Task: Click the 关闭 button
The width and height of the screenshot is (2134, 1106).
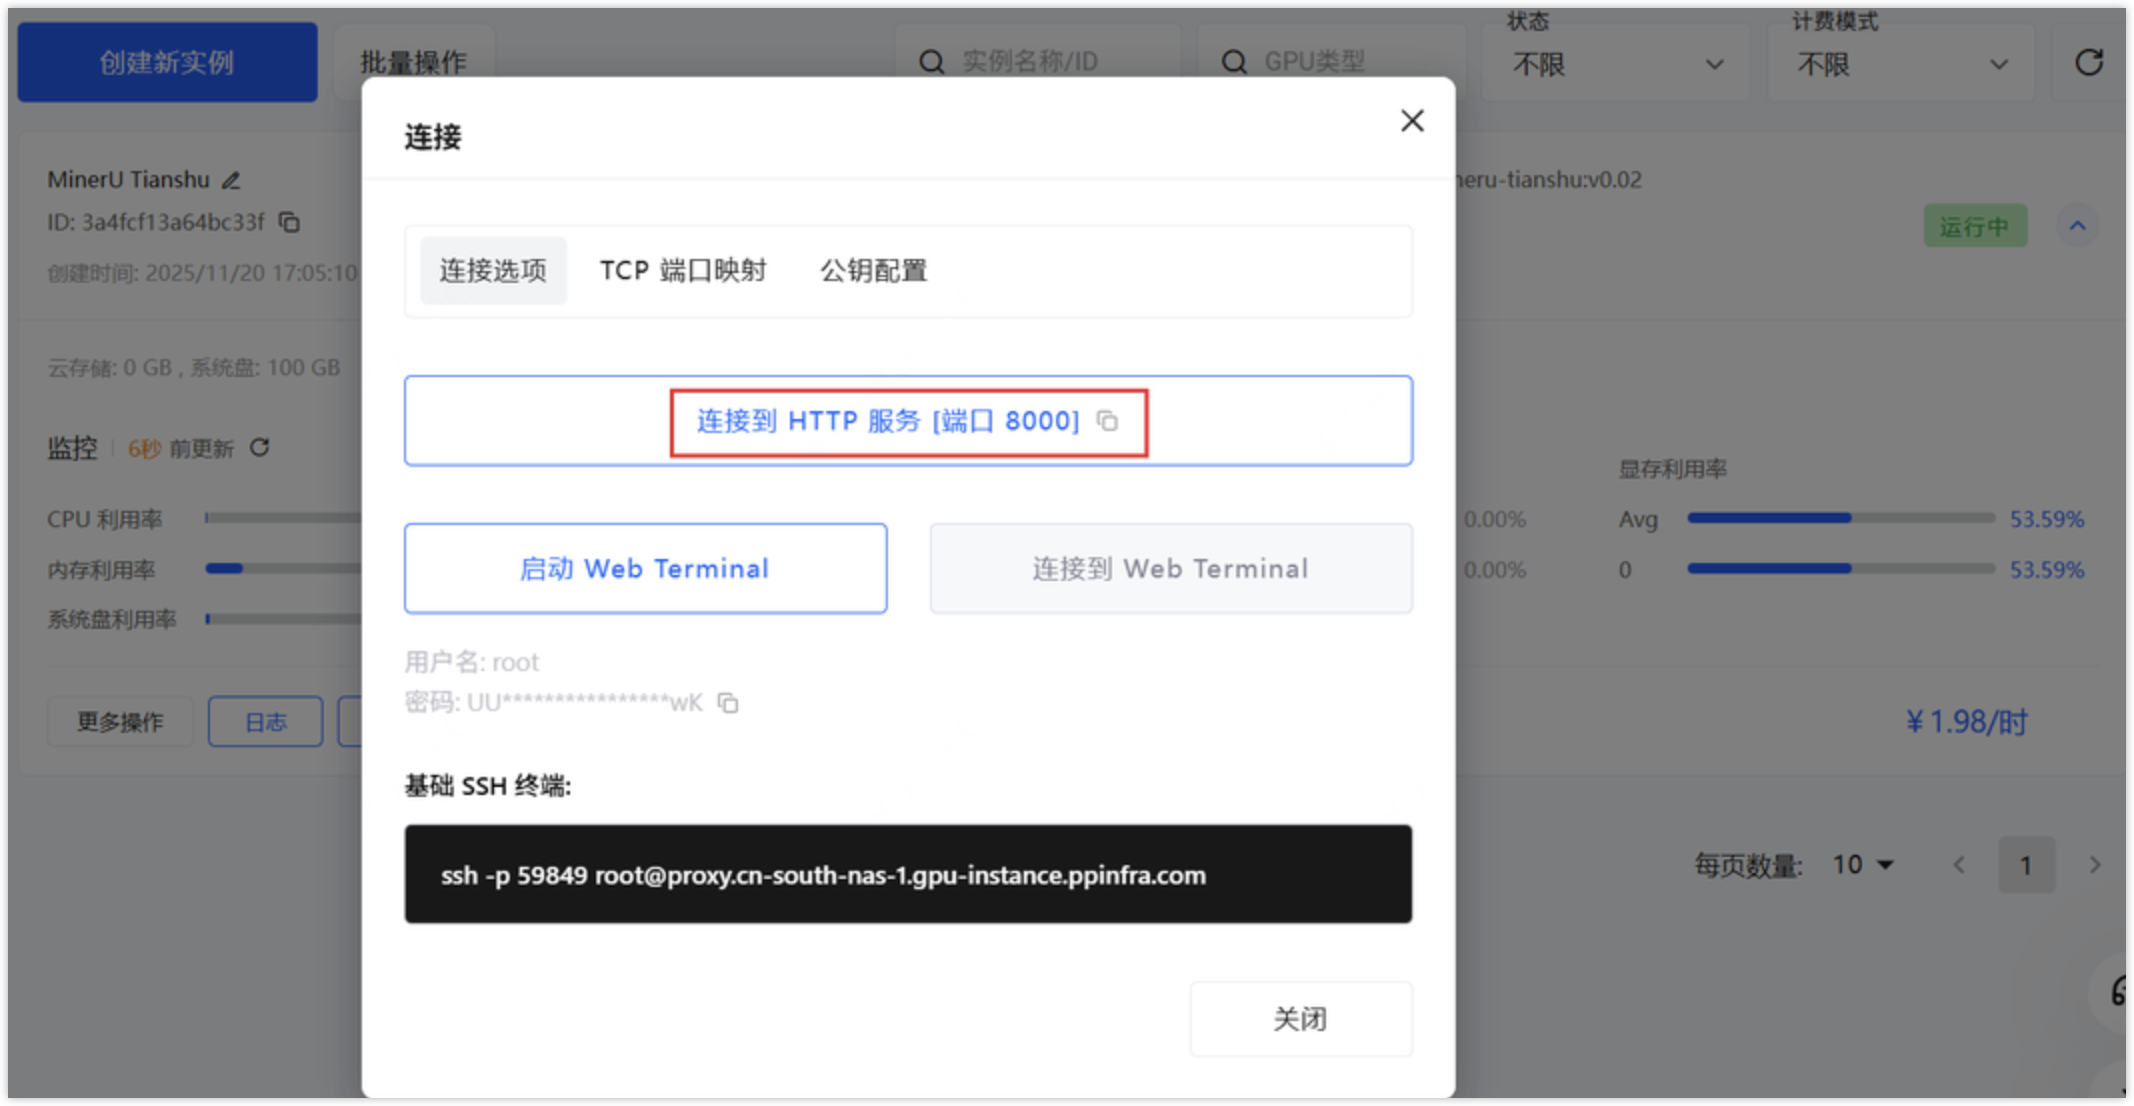Action: [1300, 1018]
